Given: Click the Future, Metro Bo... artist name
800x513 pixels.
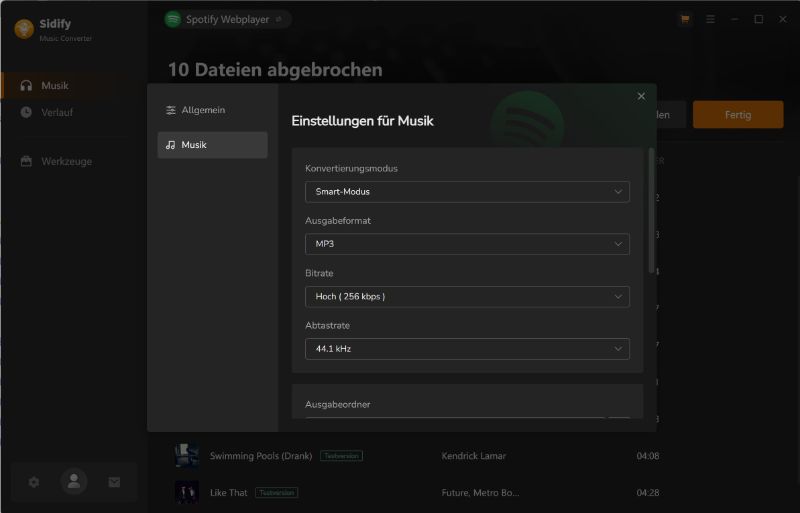Looking at the screenshot, I should [x=480, y=493].
